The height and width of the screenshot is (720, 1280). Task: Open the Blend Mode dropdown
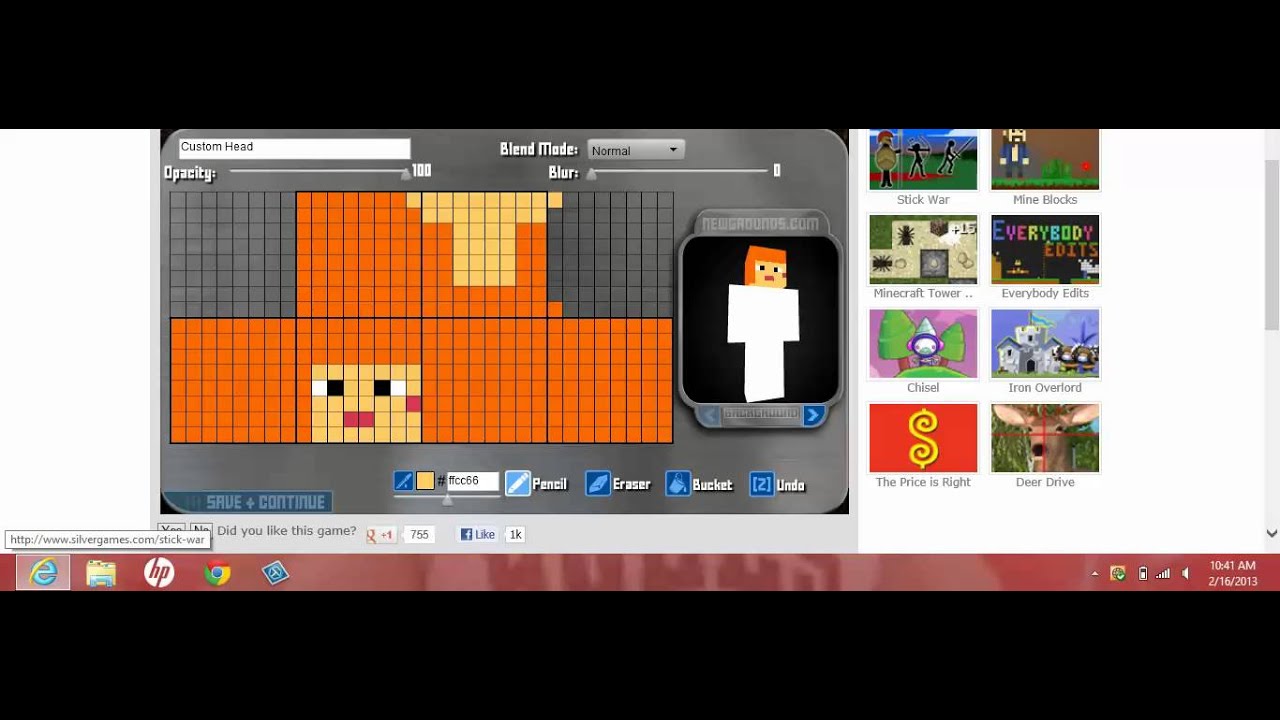coord(635,150)
